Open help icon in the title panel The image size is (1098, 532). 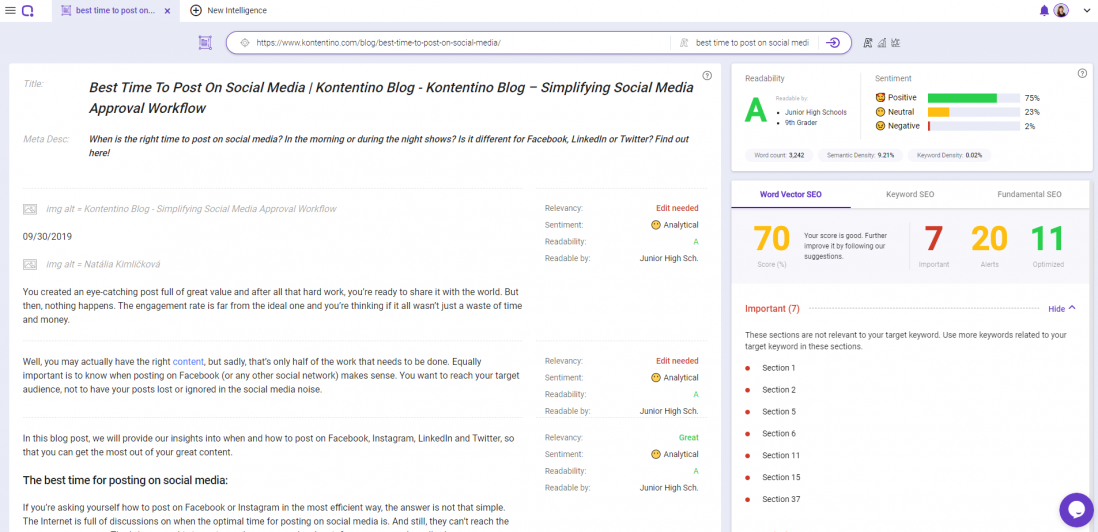click(x=707, y=76)
